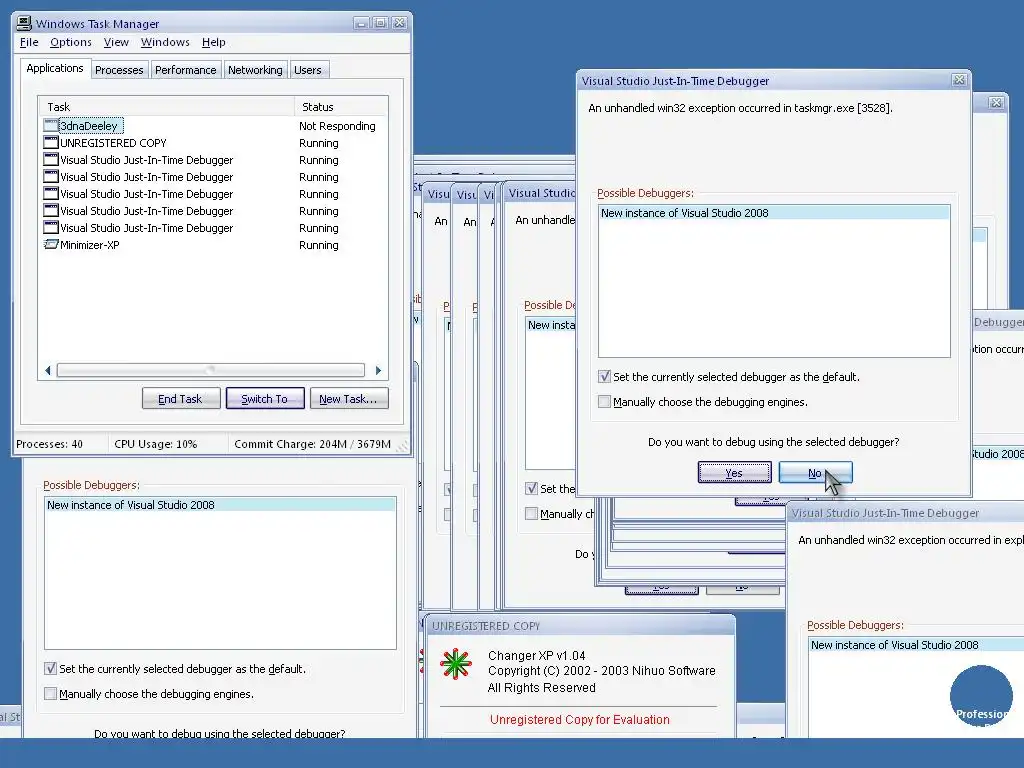Sort by the Status column header
Screen dimensions: 1024x768
pos(342,106)
